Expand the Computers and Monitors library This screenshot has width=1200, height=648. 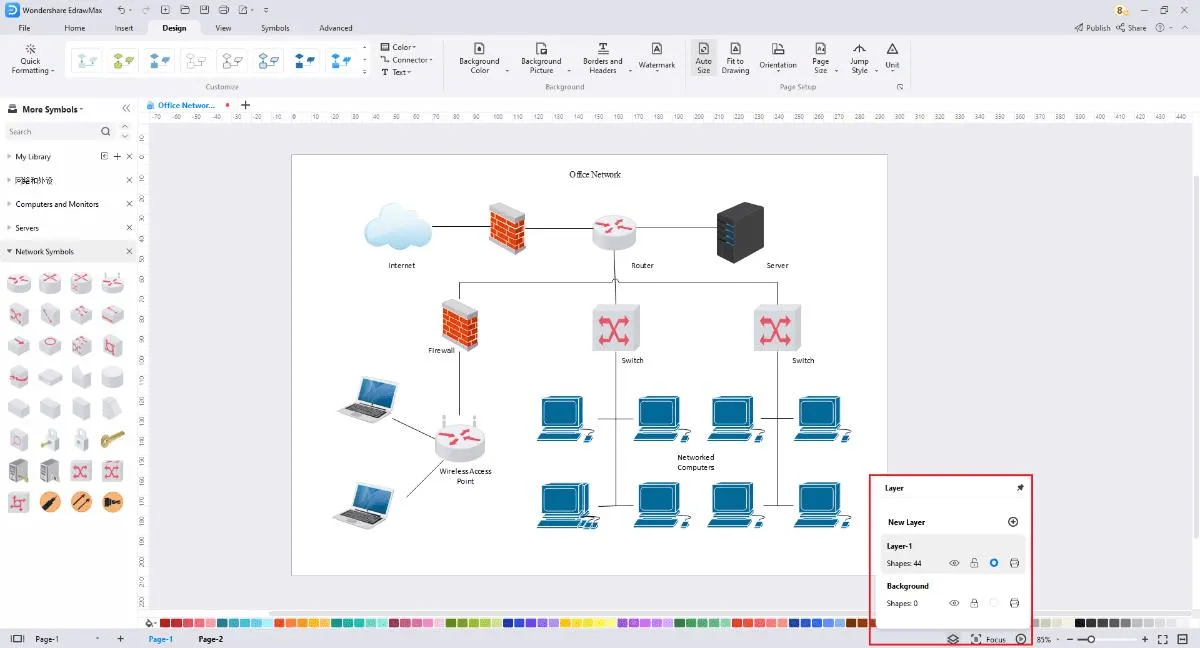9,204
